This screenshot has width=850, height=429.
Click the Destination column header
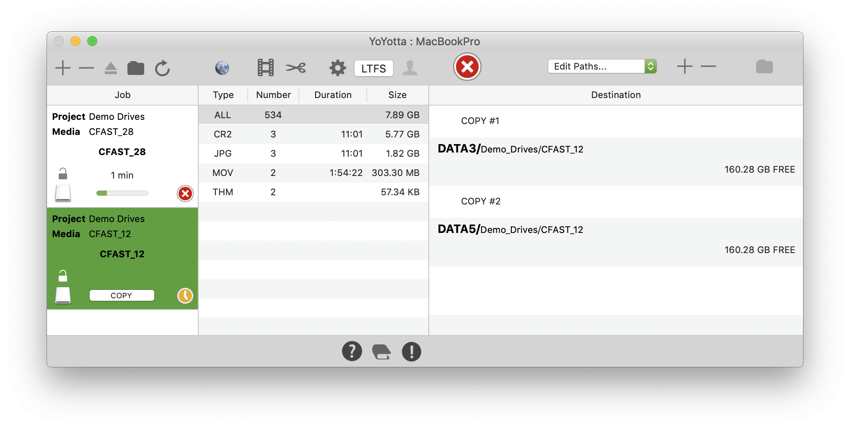[616, 95]
